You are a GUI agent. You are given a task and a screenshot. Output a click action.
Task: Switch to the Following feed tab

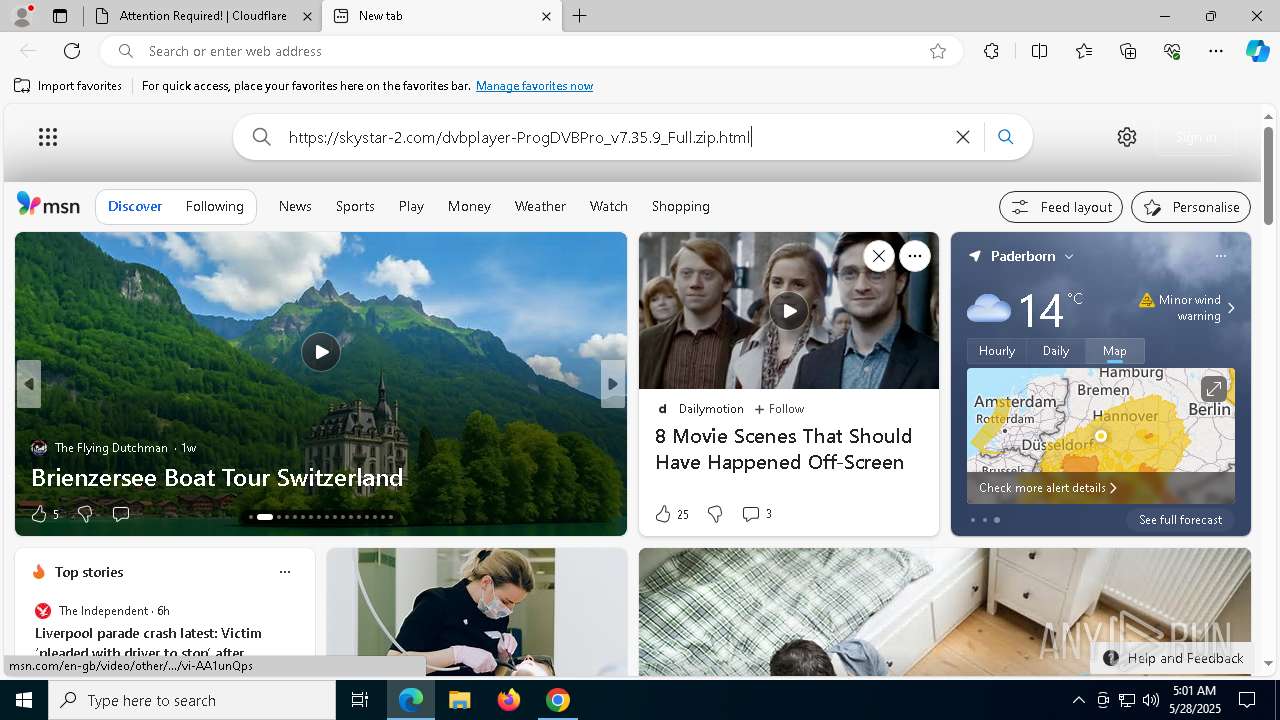pos(215,207)
